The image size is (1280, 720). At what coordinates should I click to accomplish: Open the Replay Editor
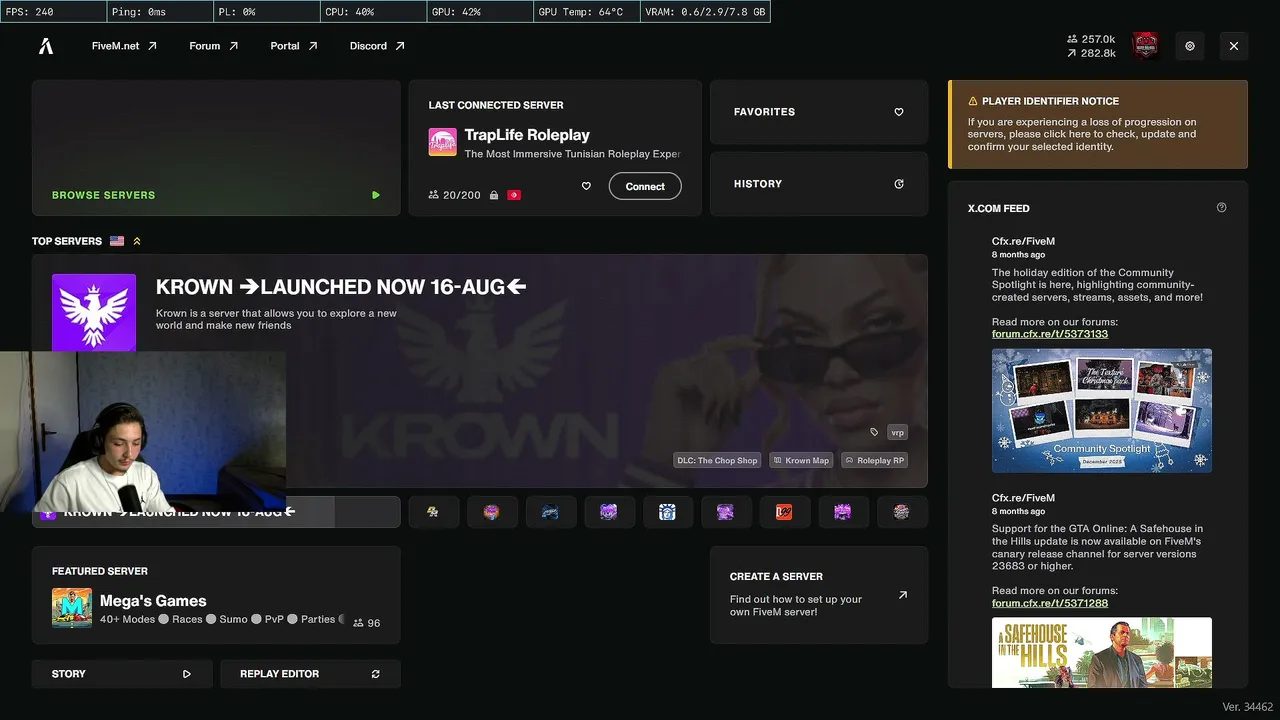coord(310,674)
